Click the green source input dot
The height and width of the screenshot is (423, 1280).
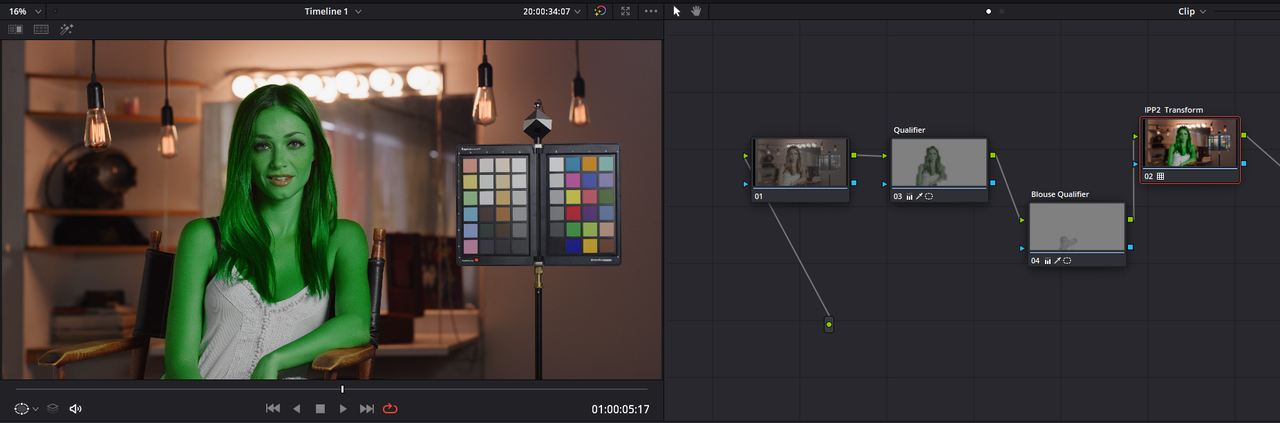[829, 325]
